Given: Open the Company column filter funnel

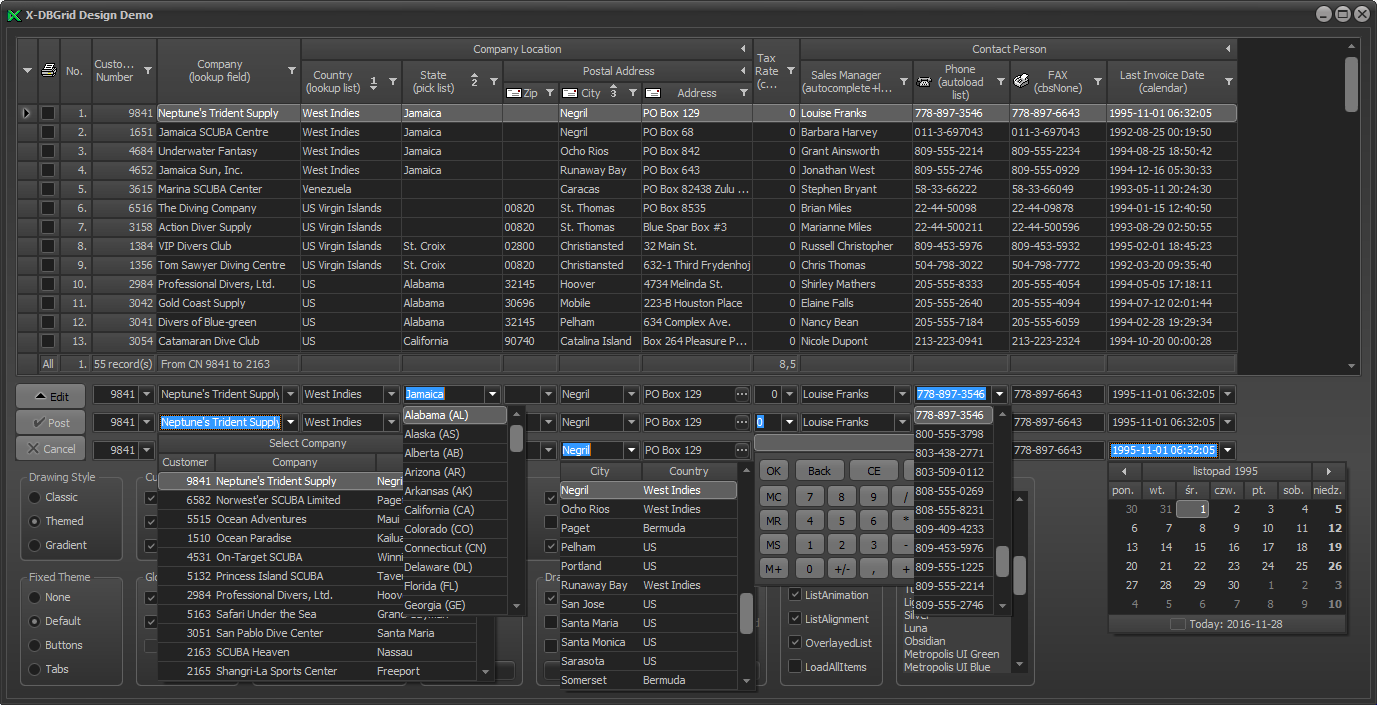Looking at the screenshot, I should pos(292,71).
